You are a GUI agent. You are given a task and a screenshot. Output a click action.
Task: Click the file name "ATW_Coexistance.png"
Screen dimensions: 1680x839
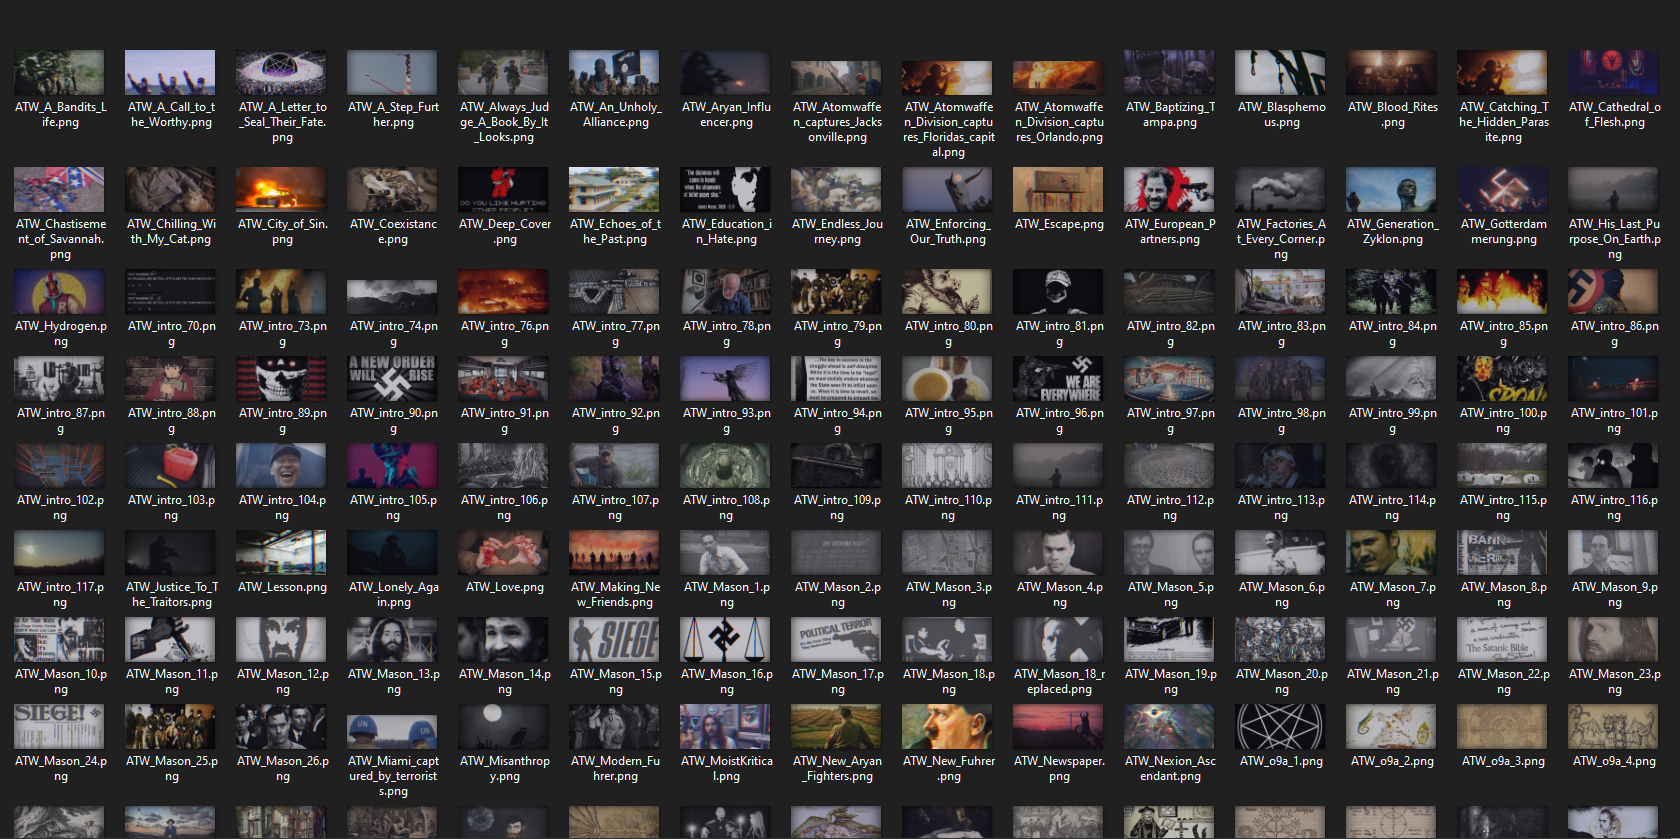pos(393,232)
